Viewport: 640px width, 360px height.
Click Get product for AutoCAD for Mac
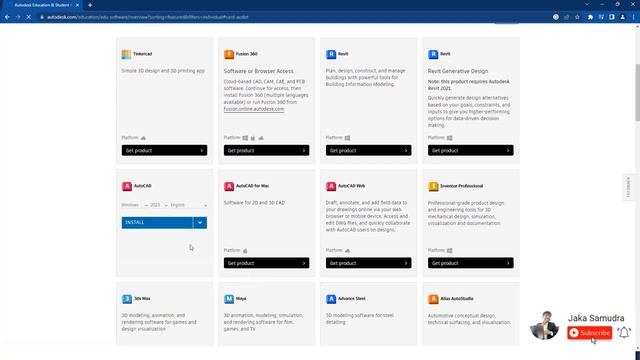pos(266,263)
